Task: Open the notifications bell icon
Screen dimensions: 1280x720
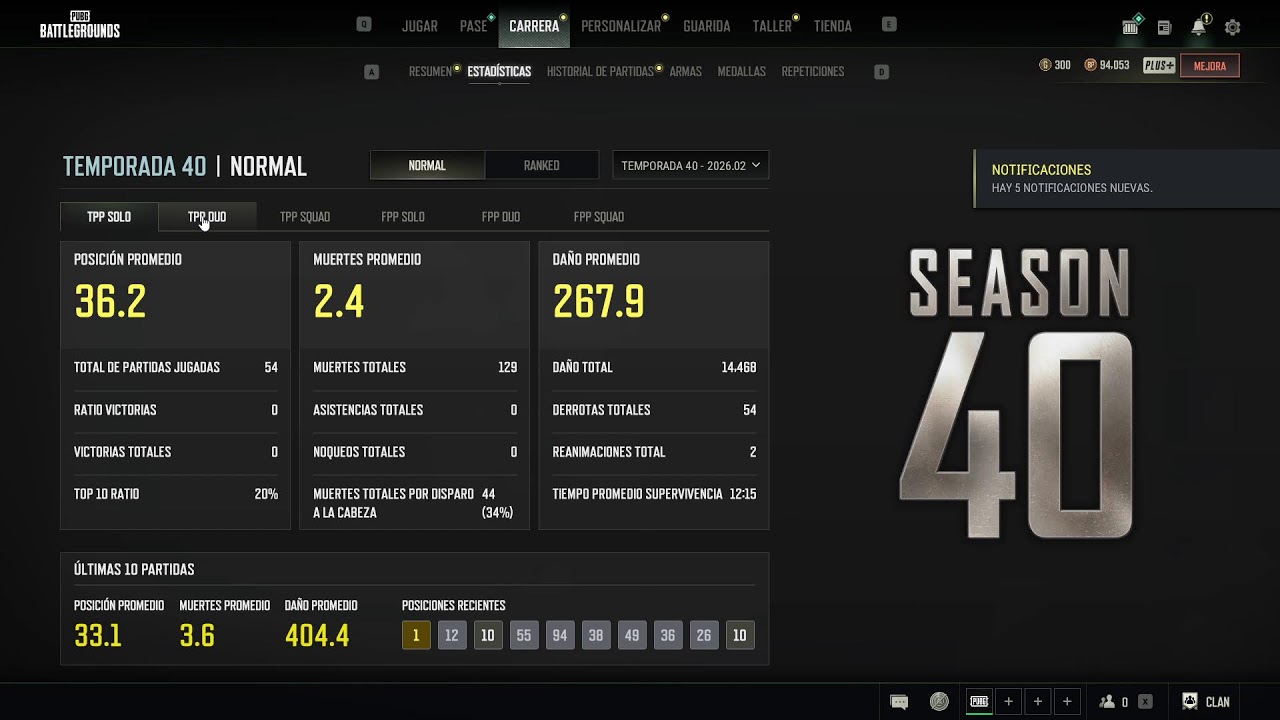Action: pyautogui.click(x=1198, y=27)
